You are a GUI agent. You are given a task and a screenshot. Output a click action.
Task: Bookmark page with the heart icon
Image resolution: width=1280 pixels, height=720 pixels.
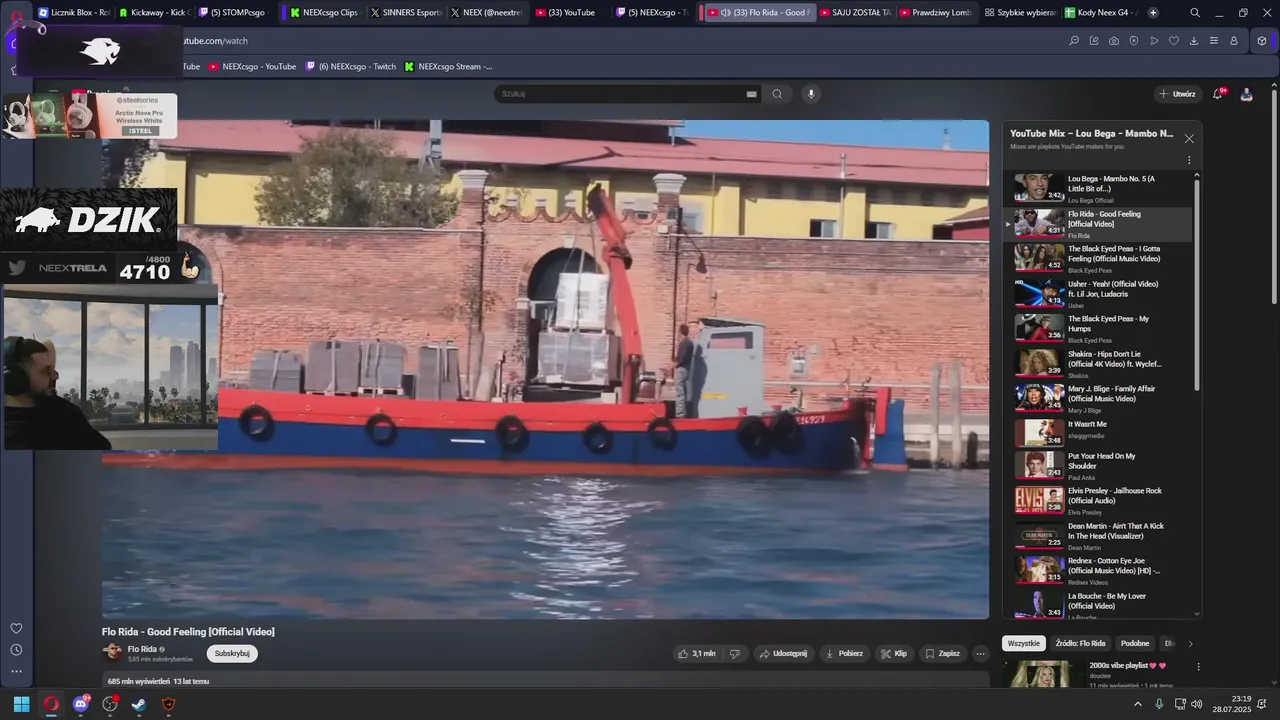click(1174, 41)
